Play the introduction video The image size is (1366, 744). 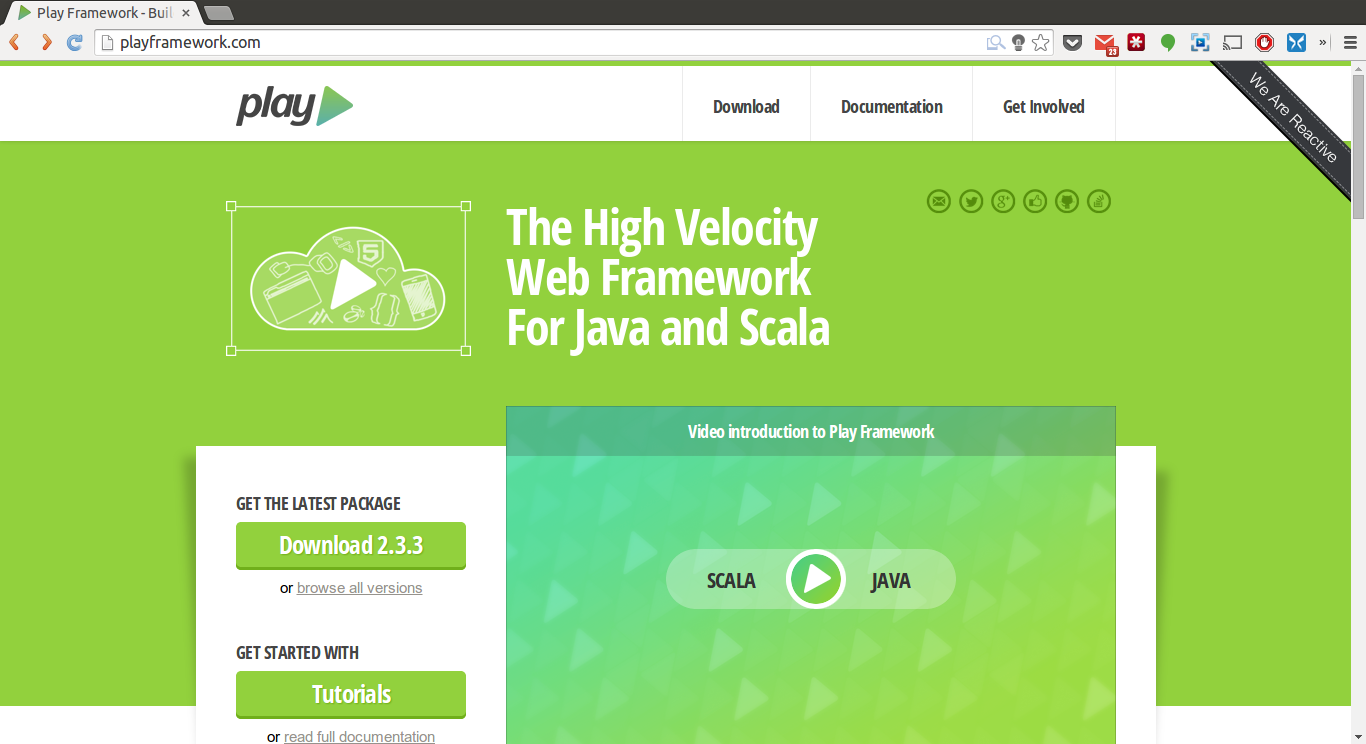point(816,579)
